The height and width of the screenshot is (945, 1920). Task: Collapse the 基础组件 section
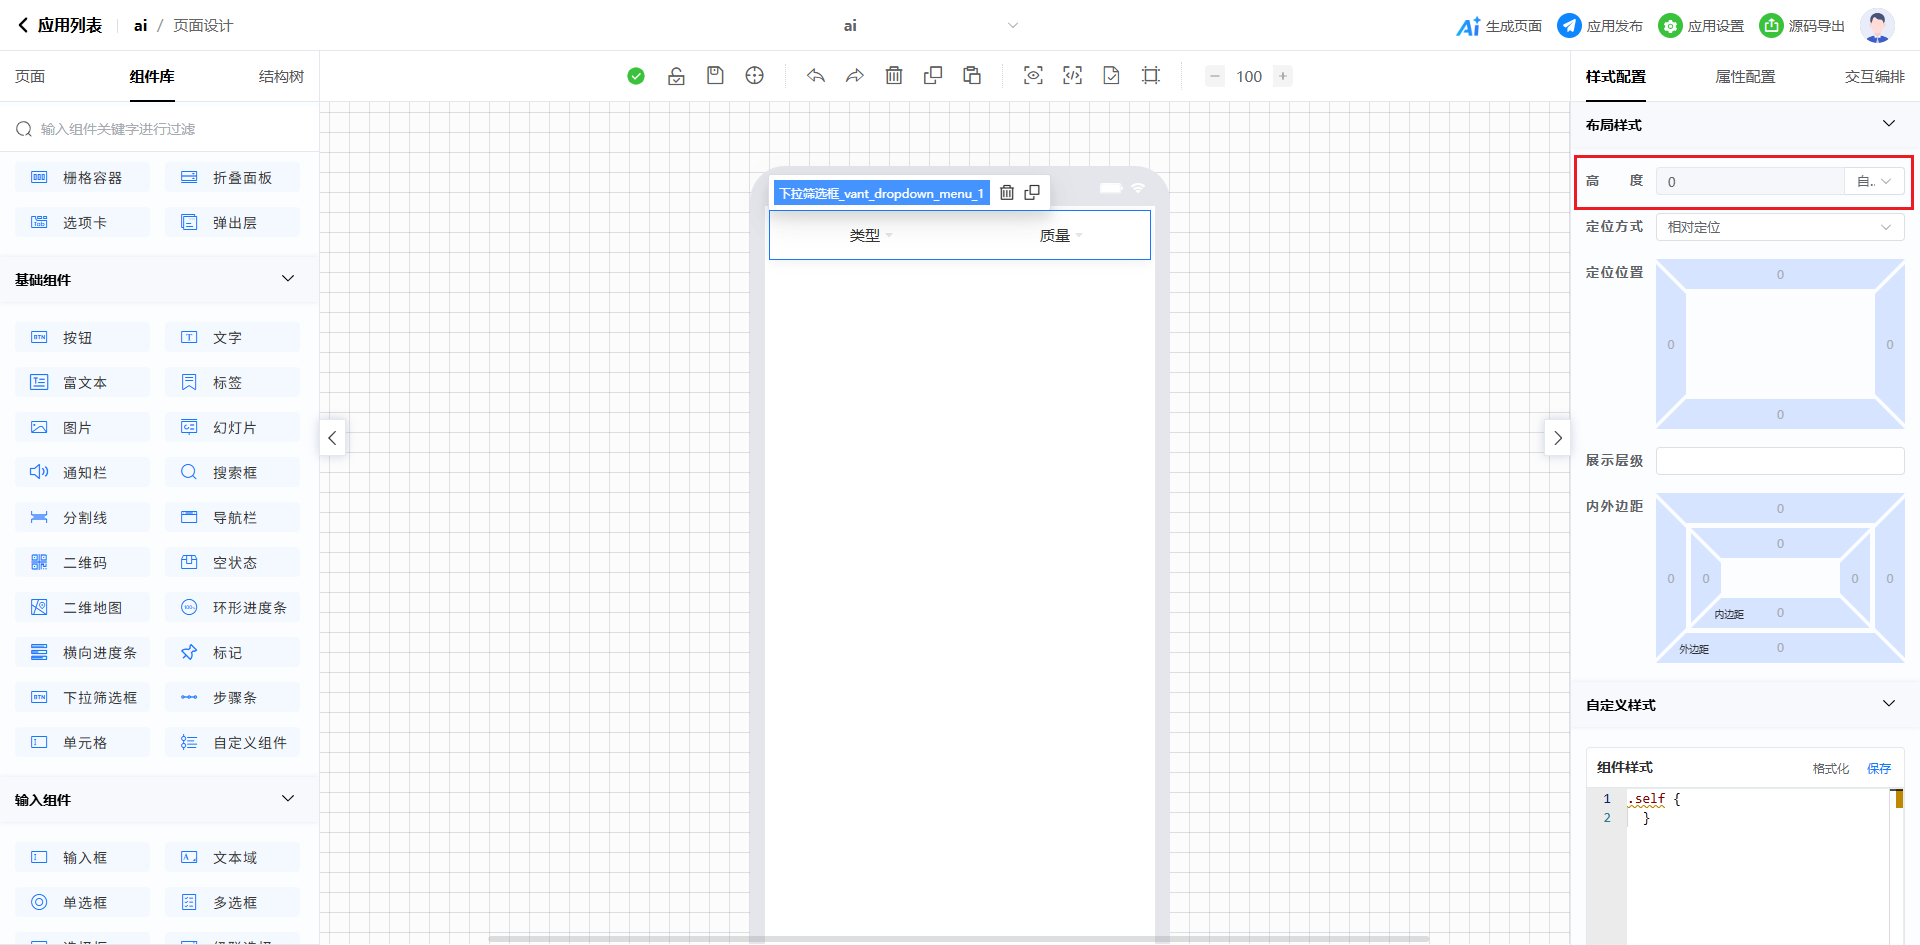288,279
